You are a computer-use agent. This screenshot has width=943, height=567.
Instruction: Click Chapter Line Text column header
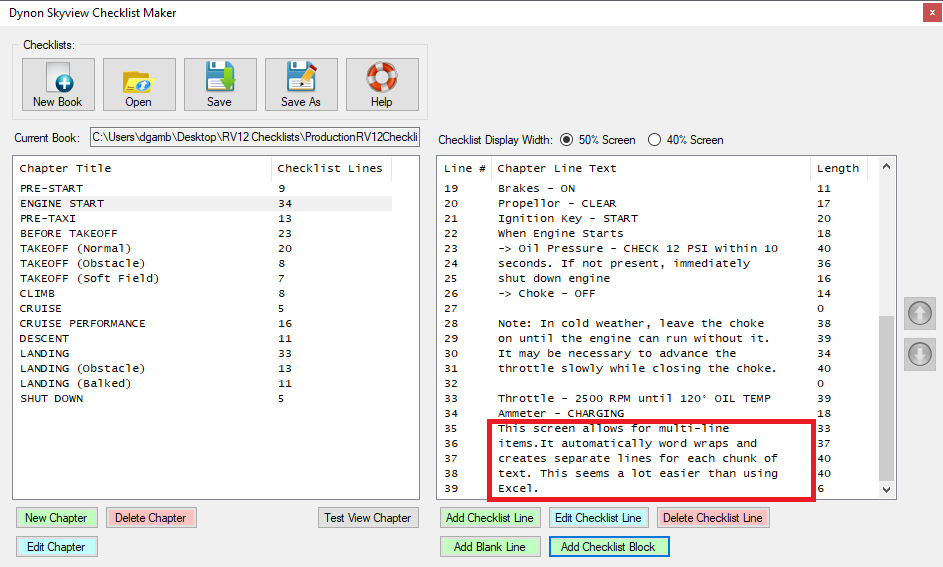[x=651, y=168]
